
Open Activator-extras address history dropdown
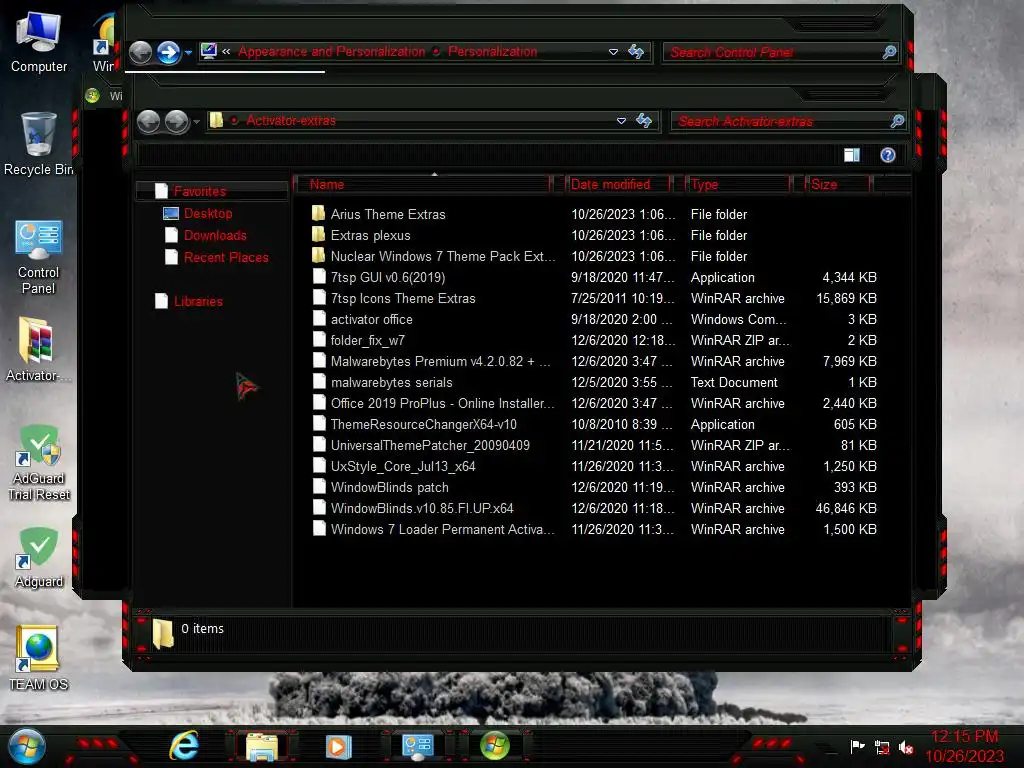[621, 121]
